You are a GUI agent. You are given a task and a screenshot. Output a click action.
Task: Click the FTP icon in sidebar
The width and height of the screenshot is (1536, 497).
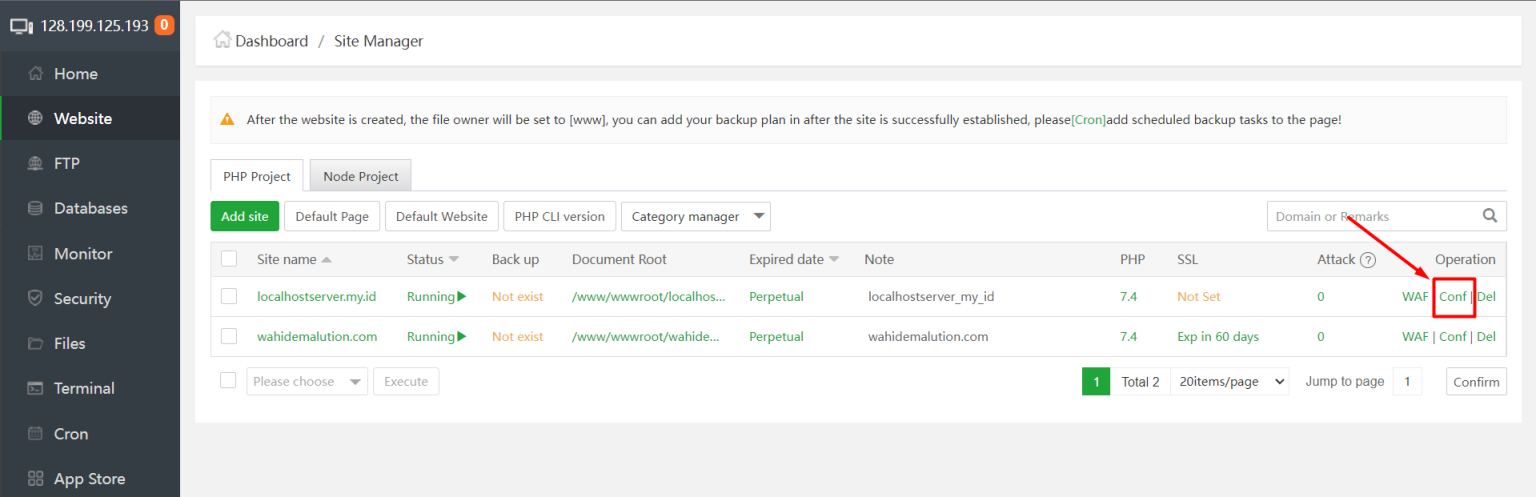36,164
